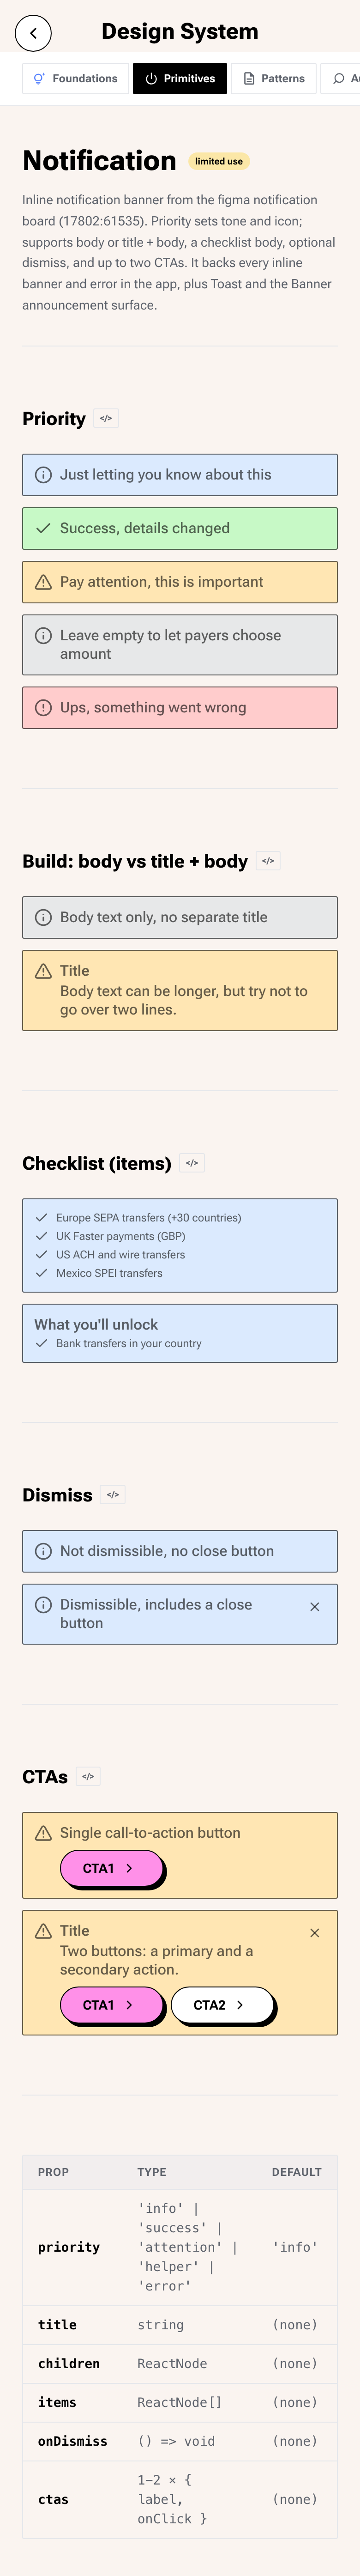Click the green Success, details changed banner
This screenshot has height=2576, width=360.
coord(180,528)
